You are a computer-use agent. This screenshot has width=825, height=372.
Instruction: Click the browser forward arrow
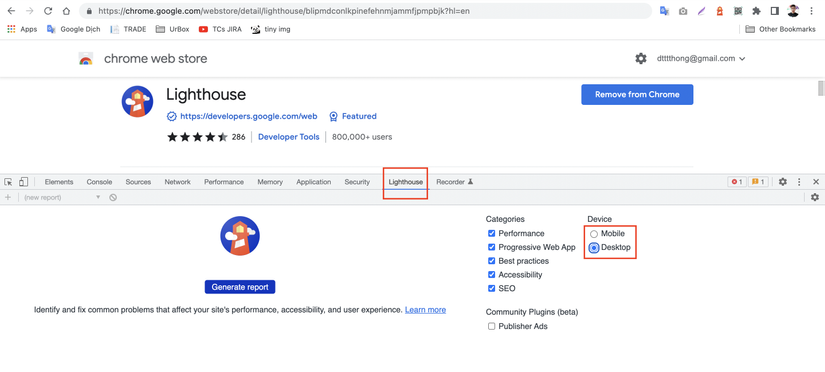pyautogui.click(x=29, y=11)
